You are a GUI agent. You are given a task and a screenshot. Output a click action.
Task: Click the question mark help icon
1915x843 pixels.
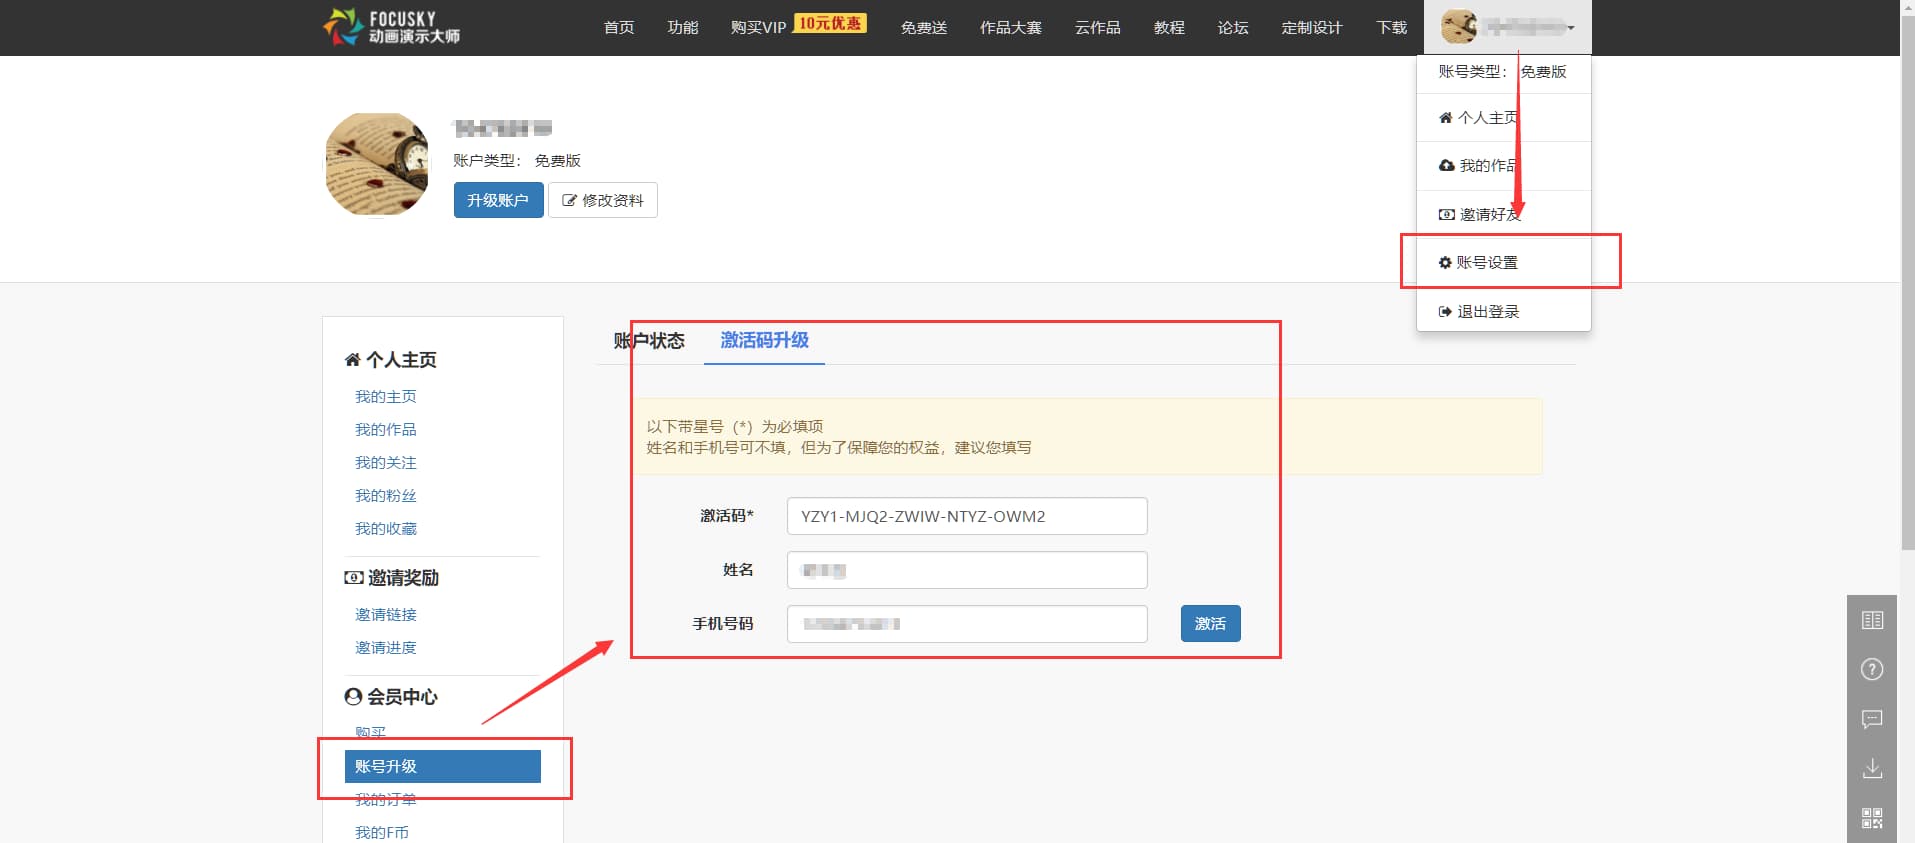1873,670
